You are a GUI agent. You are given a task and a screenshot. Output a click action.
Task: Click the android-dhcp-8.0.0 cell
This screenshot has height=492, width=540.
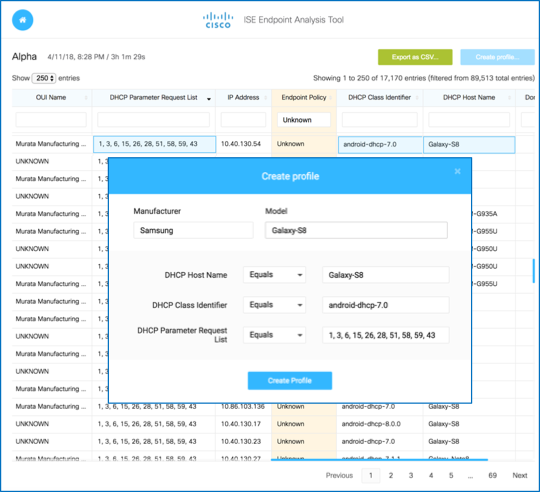pyautogui.click(x=371, y=424)
